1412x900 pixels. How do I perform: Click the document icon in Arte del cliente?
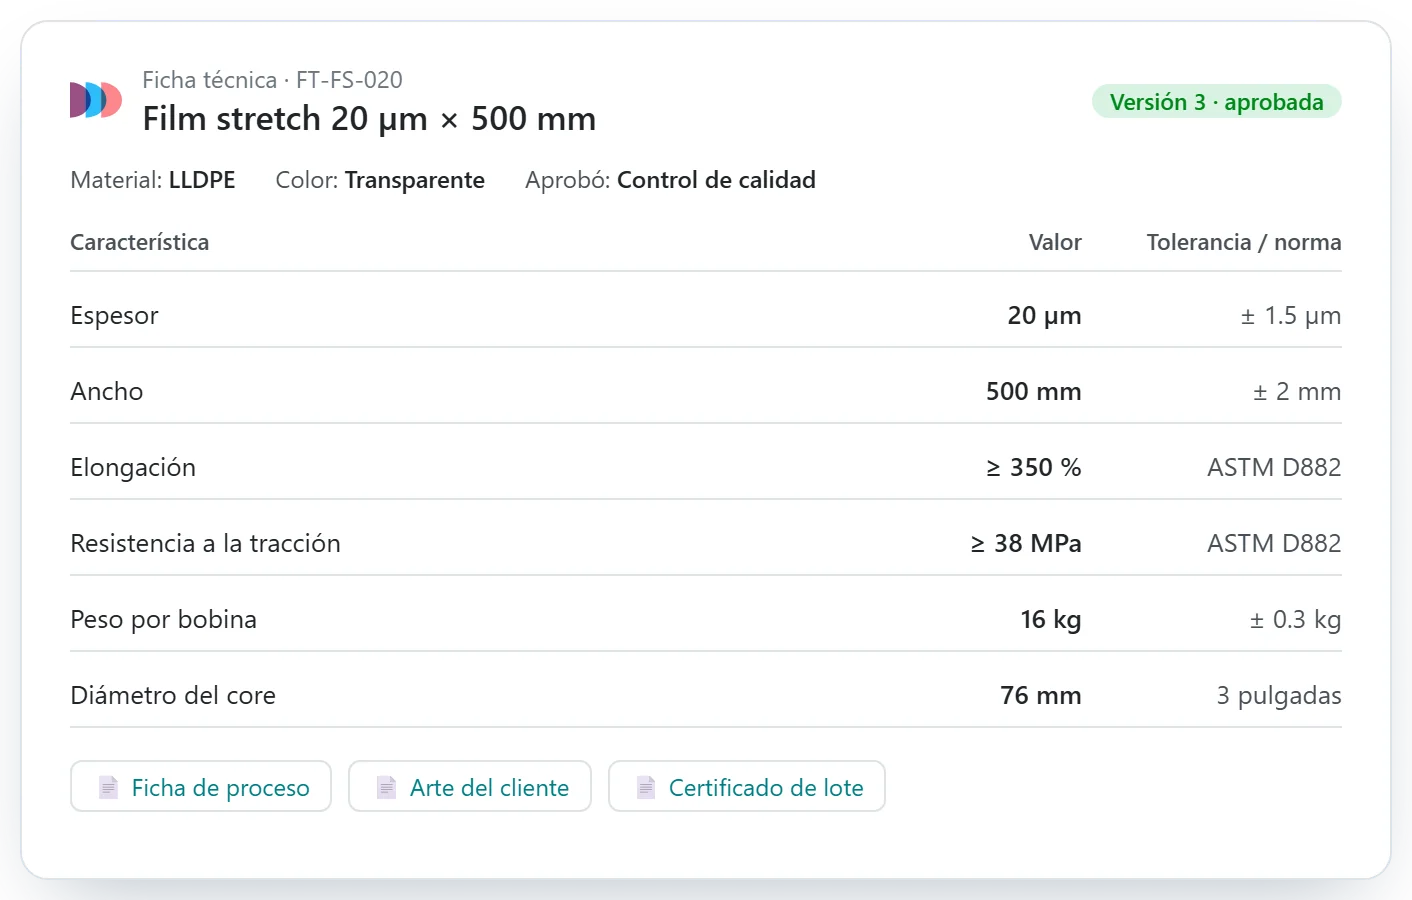(386, 788)
